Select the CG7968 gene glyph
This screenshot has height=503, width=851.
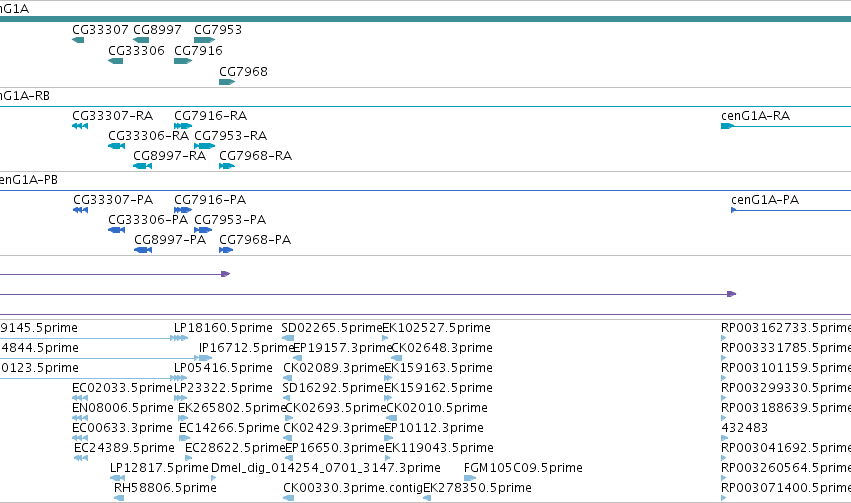[227, 82]
